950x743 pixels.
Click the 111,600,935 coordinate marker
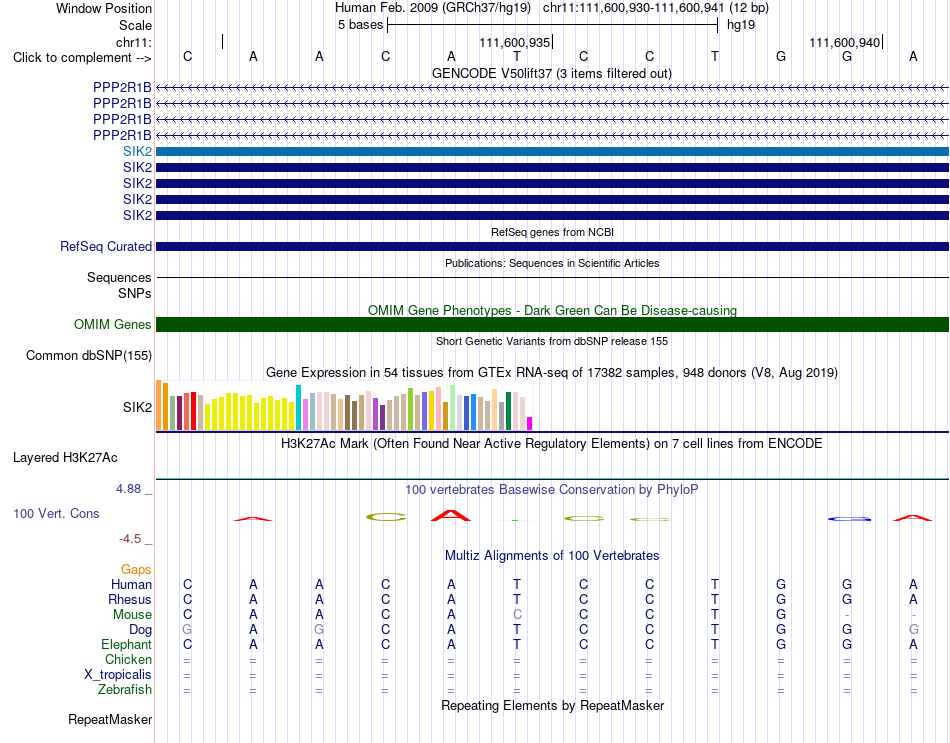tap(514, 42)
